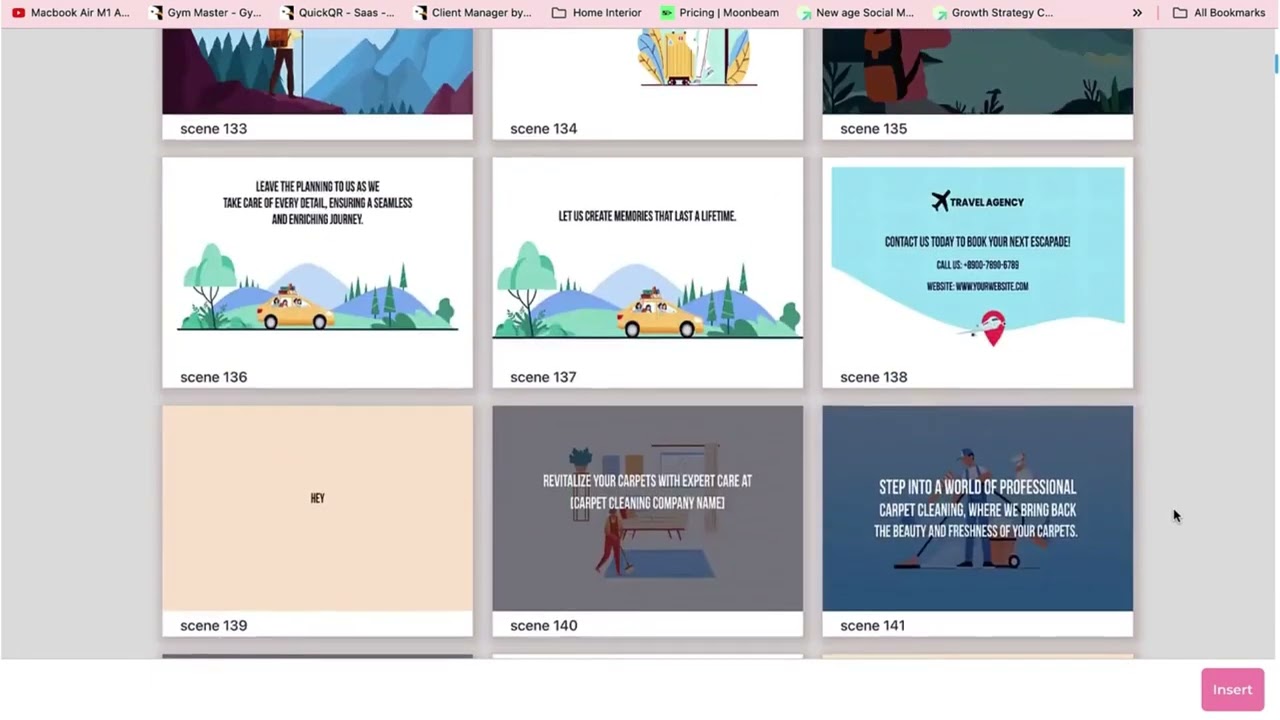The height and width of the screenshot is (720, 1280).
Task: Select the scene 133 hiker thumbnail
Action: click(x=317, y=71)
